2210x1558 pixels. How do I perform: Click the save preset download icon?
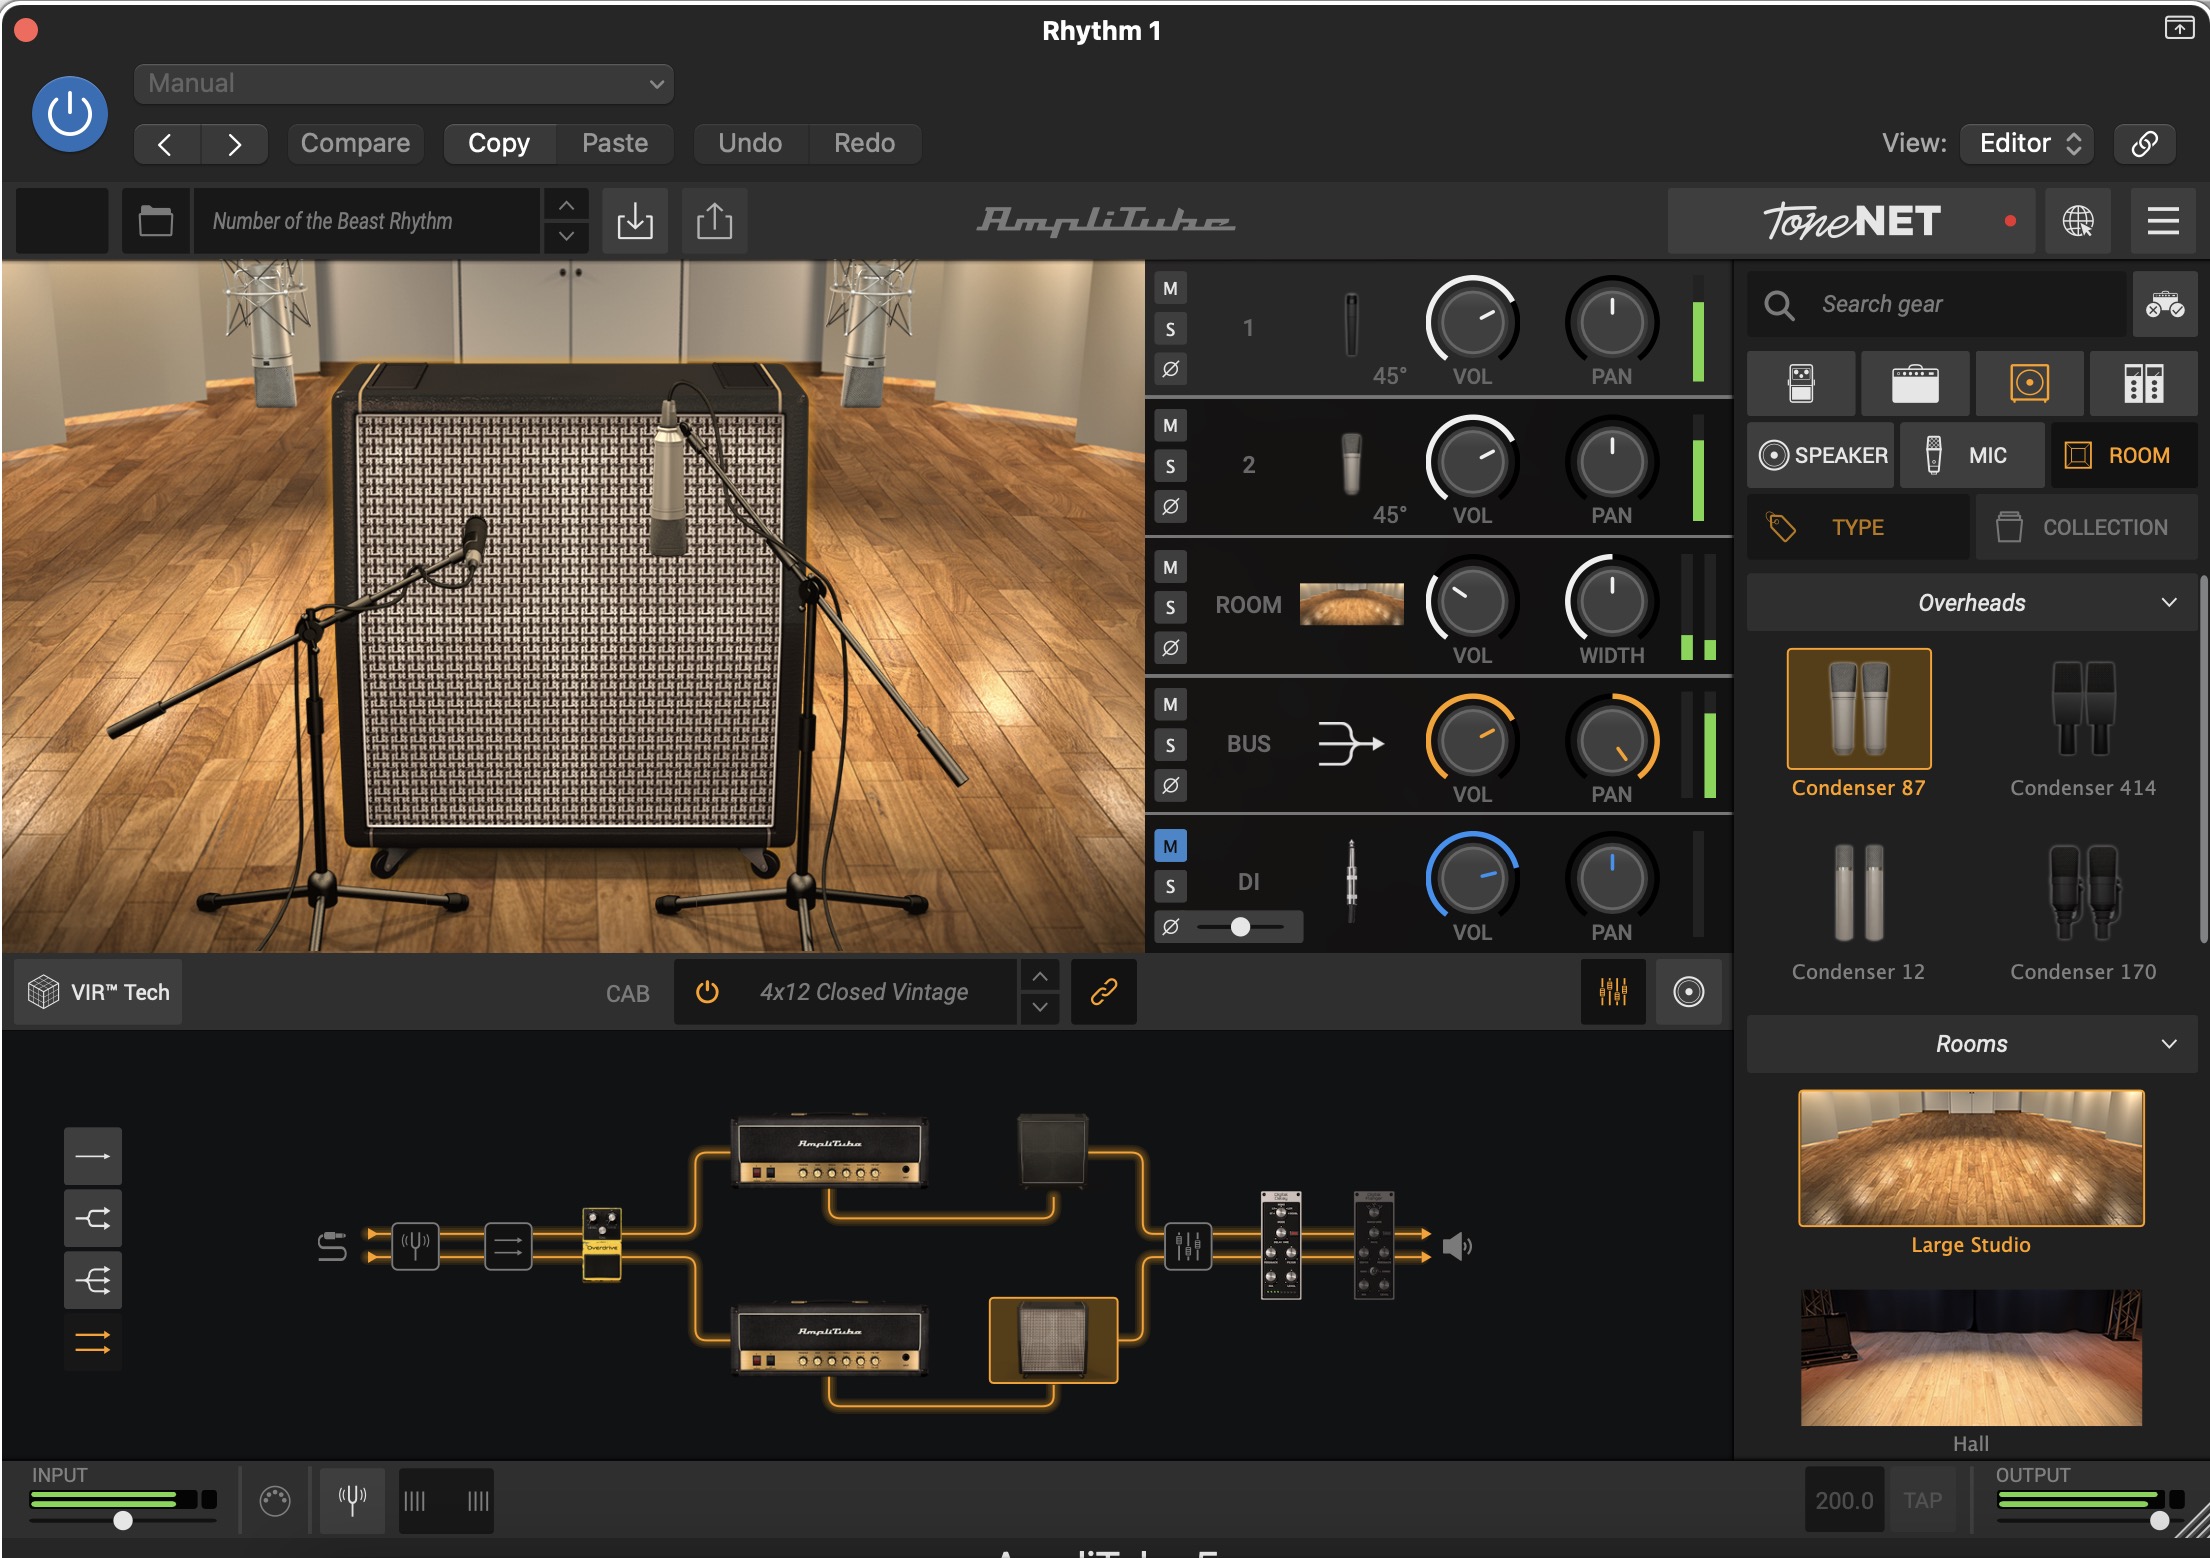click(635, 220)
